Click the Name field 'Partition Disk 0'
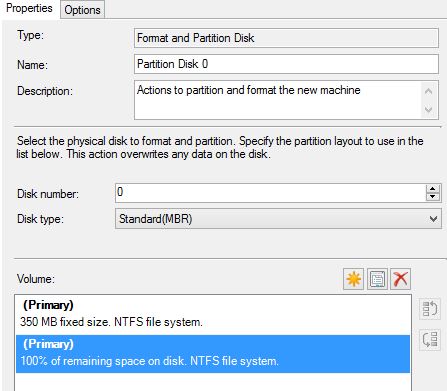The image size is (447, 391). 286,64
